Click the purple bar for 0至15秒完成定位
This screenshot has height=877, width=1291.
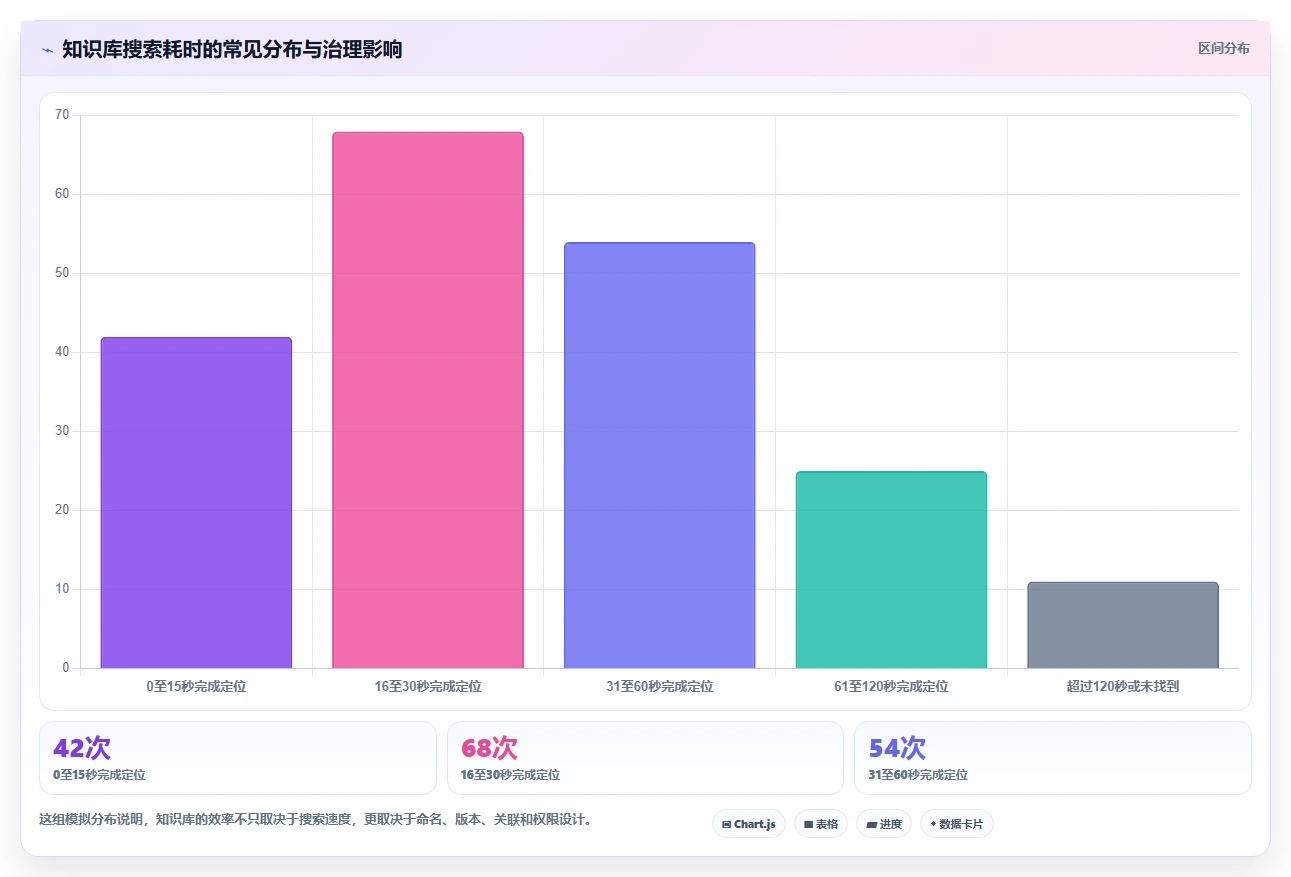196,502
